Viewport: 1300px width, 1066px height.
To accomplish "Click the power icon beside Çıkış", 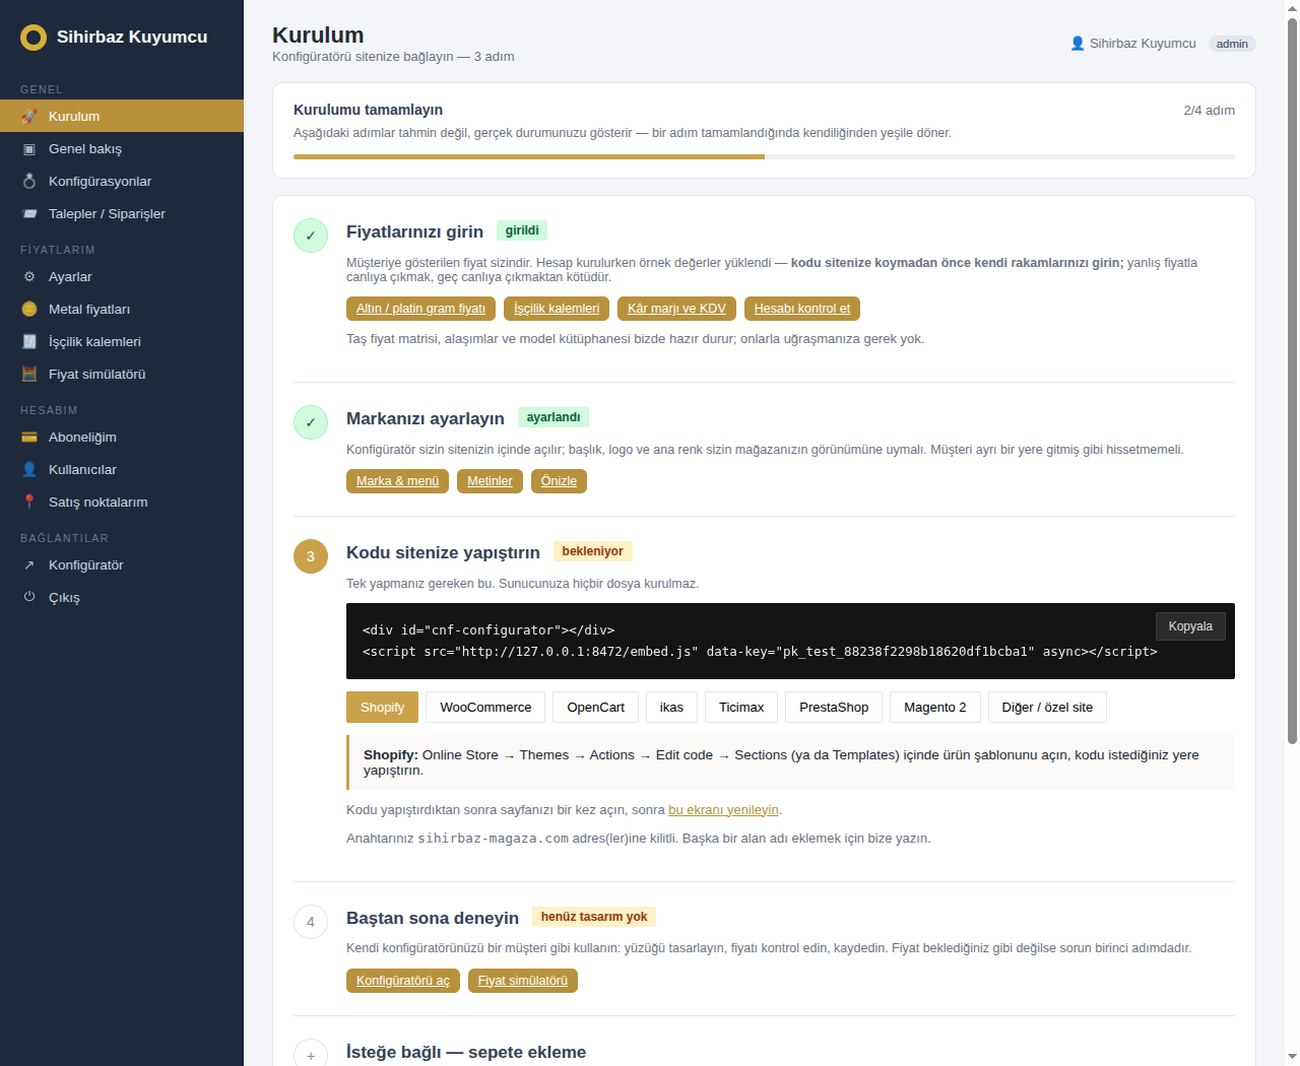I will click(29, 597).
